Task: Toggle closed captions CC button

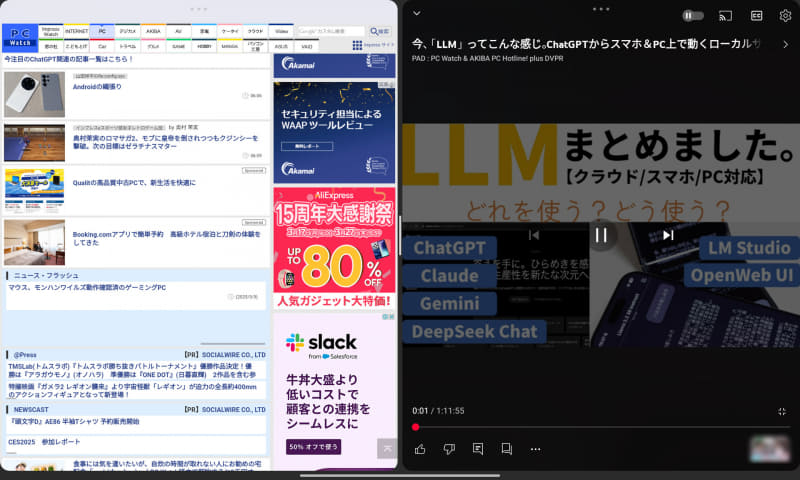Action: point(756,16)
